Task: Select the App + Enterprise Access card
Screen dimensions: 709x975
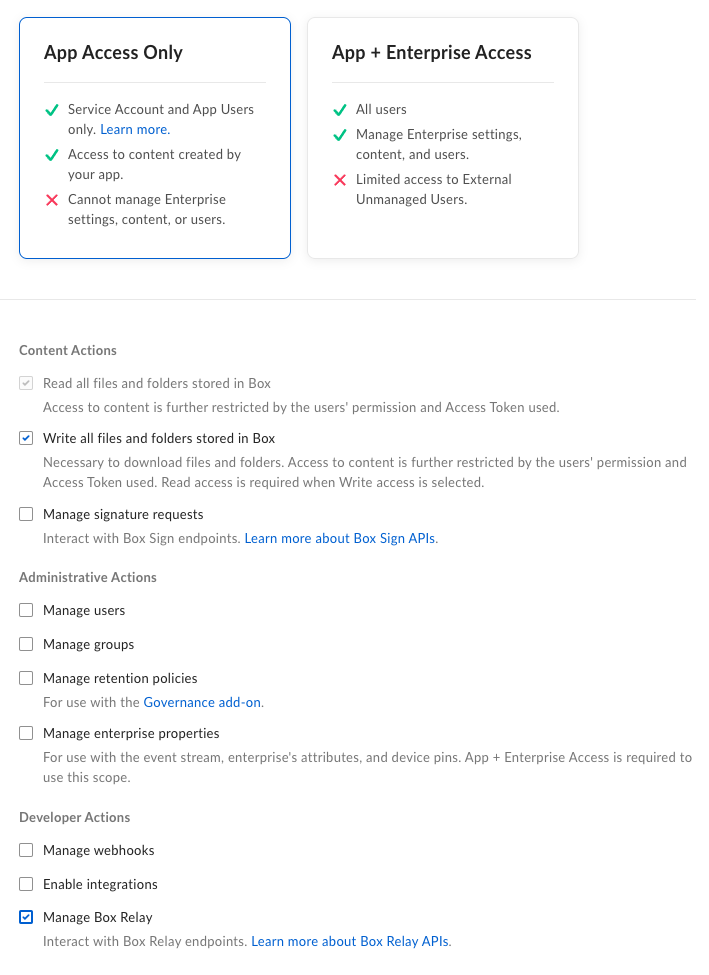Action: coord(443,138)
